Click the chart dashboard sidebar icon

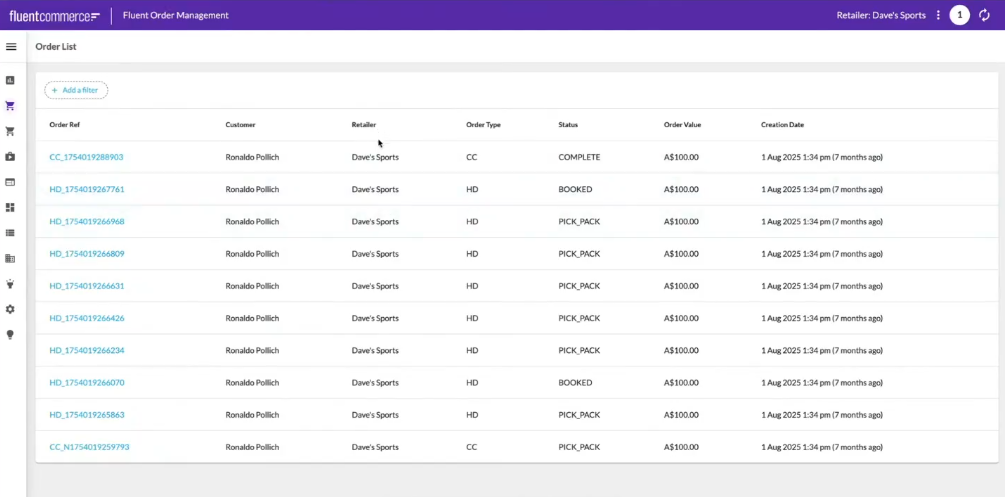click(11, 80)
